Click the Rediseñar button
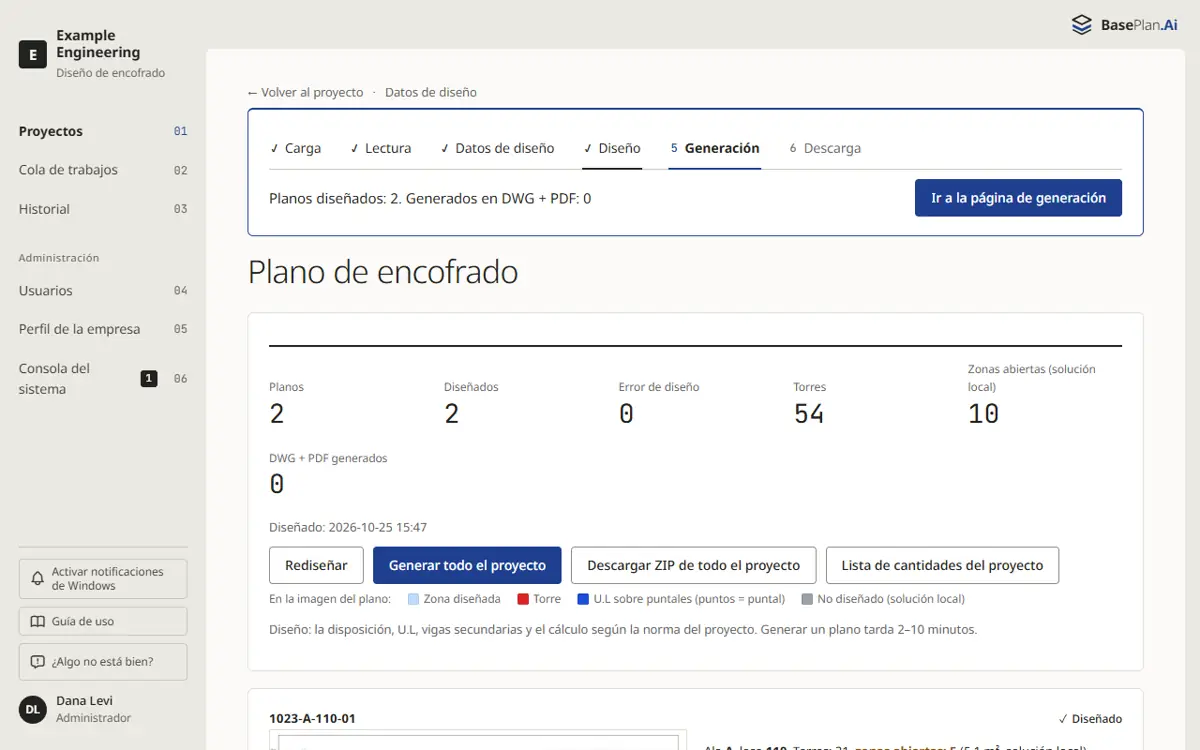Viewport: 1200px width, 750px height. [316, 565]
